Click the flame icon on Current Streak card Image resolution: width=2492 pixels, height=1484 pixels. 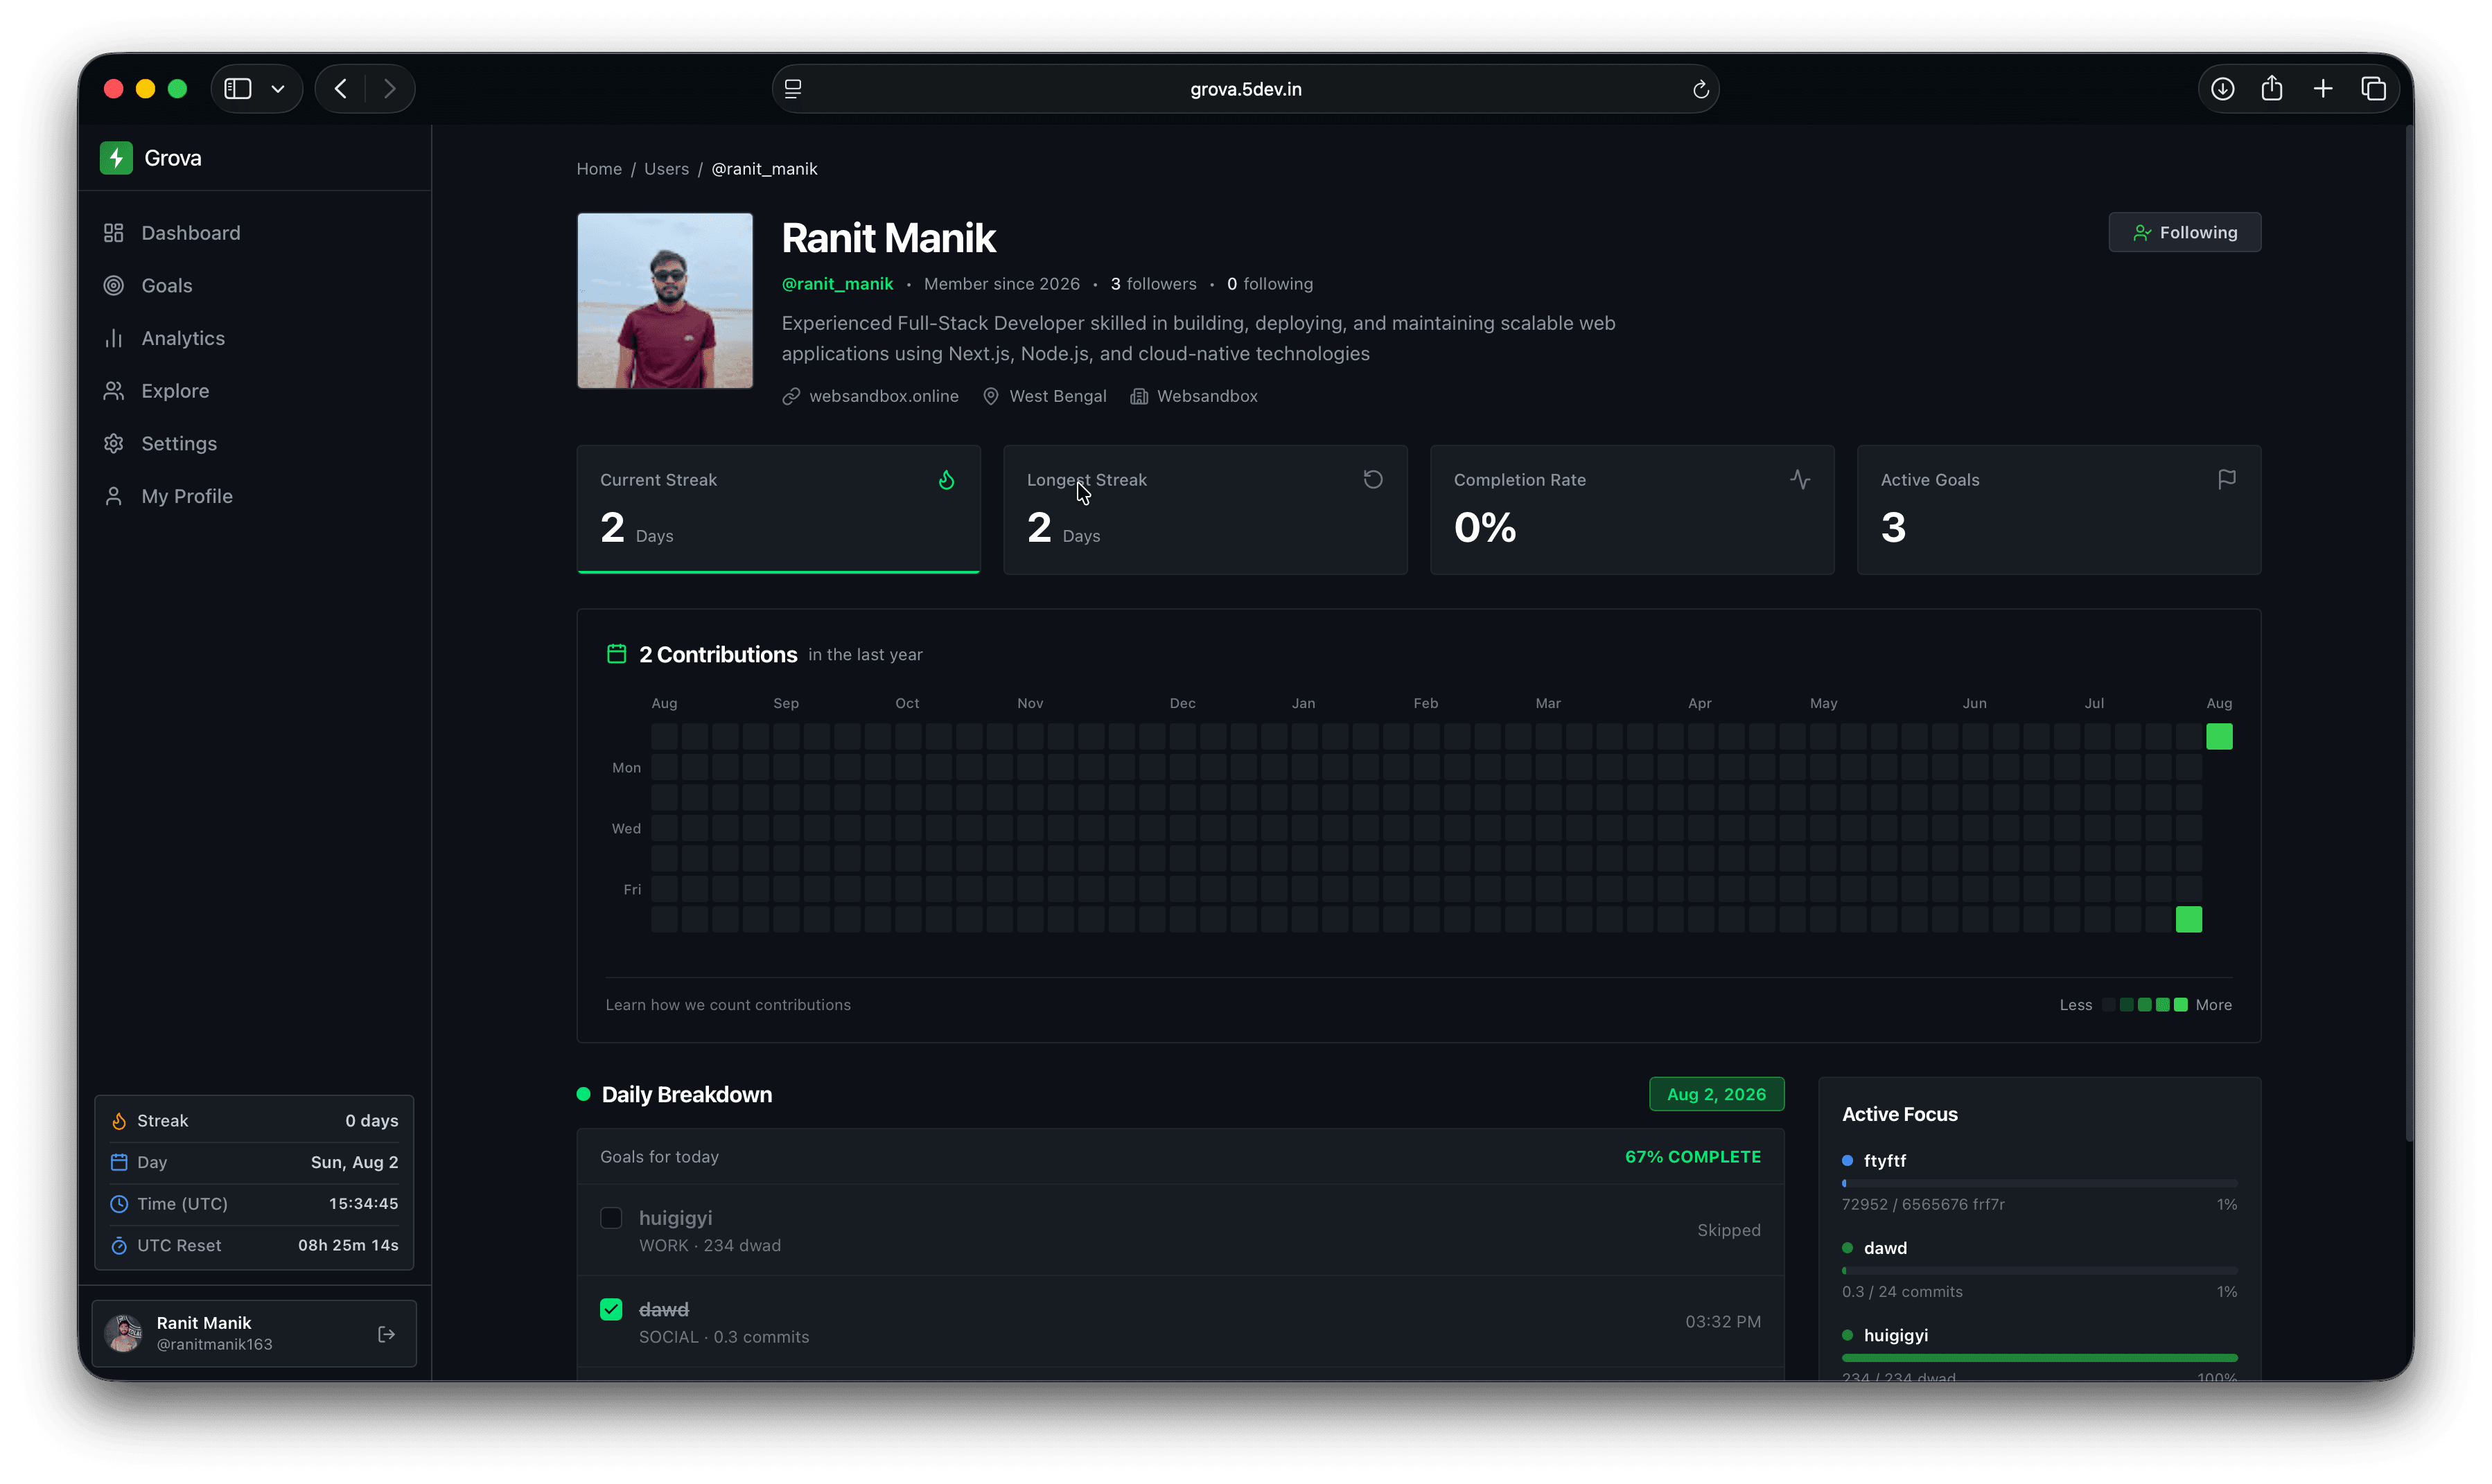(x=946, y=481)
